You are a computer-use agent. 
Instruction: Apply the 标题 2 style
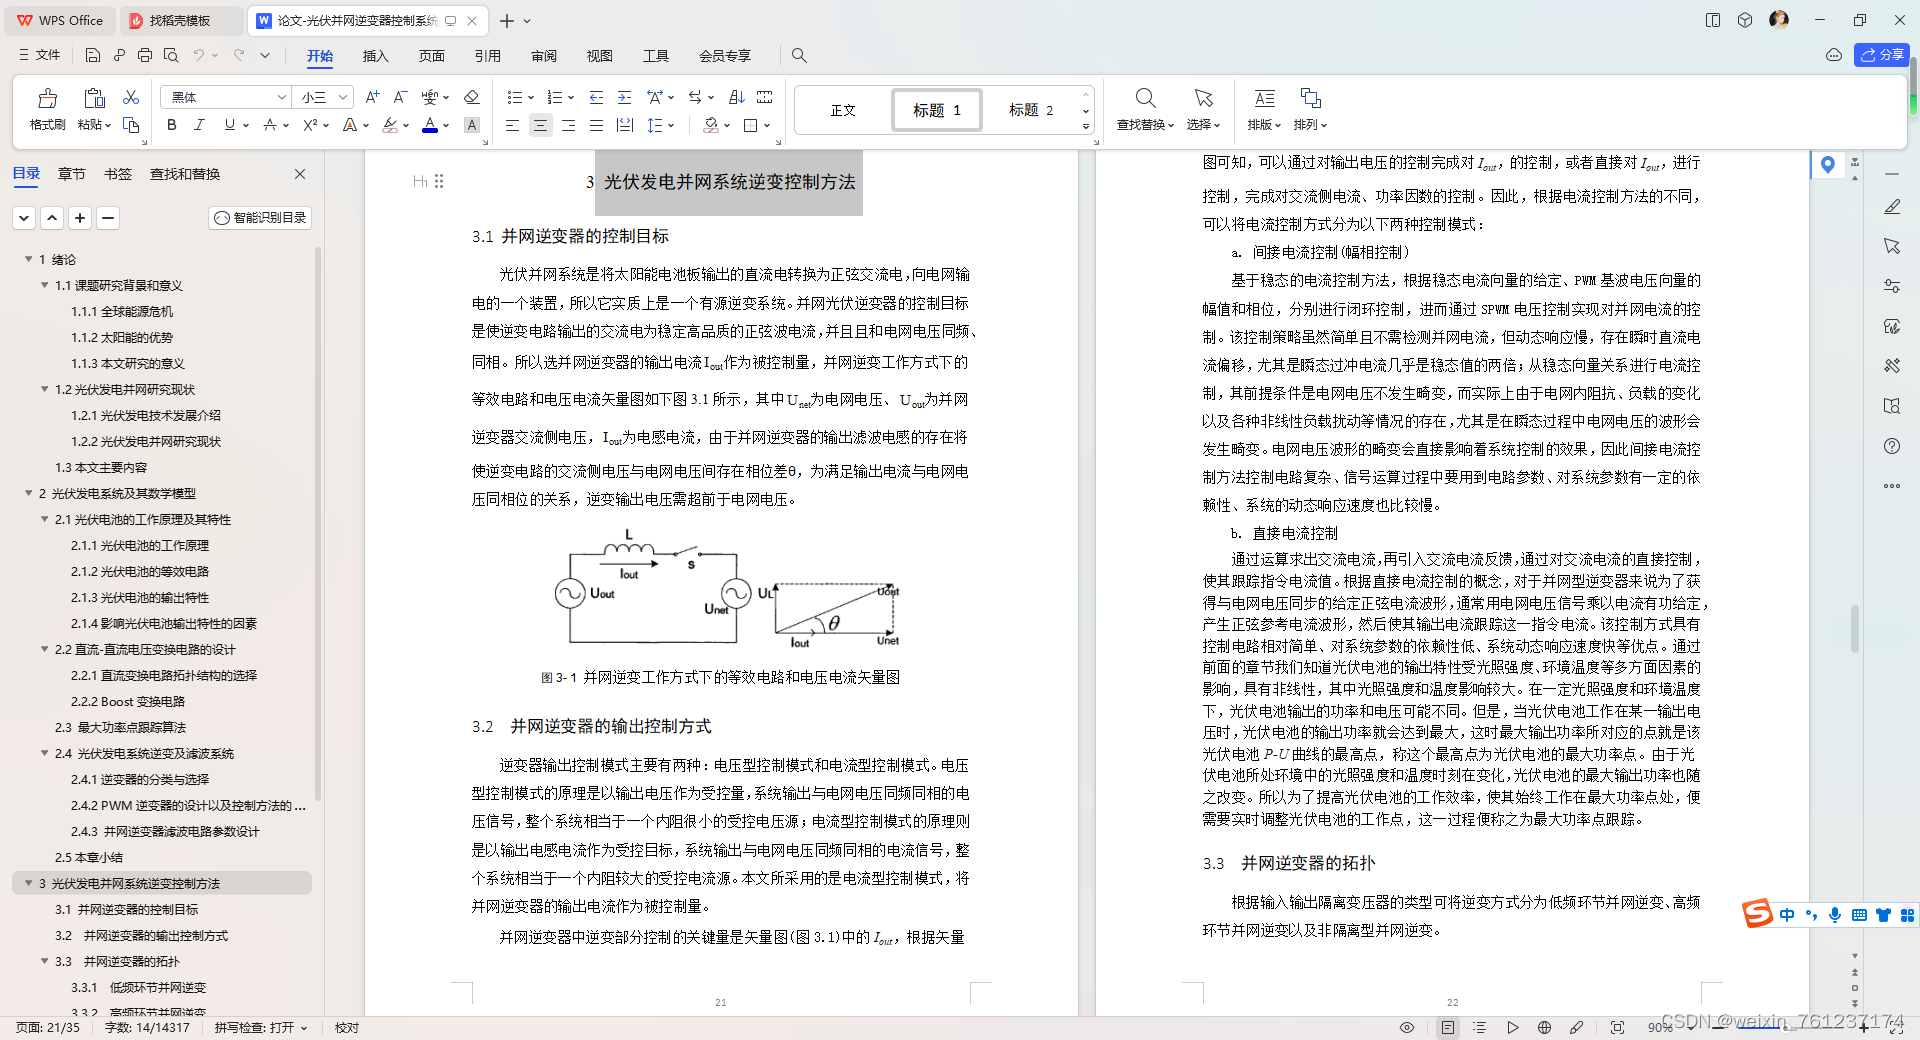[1031, 110]
